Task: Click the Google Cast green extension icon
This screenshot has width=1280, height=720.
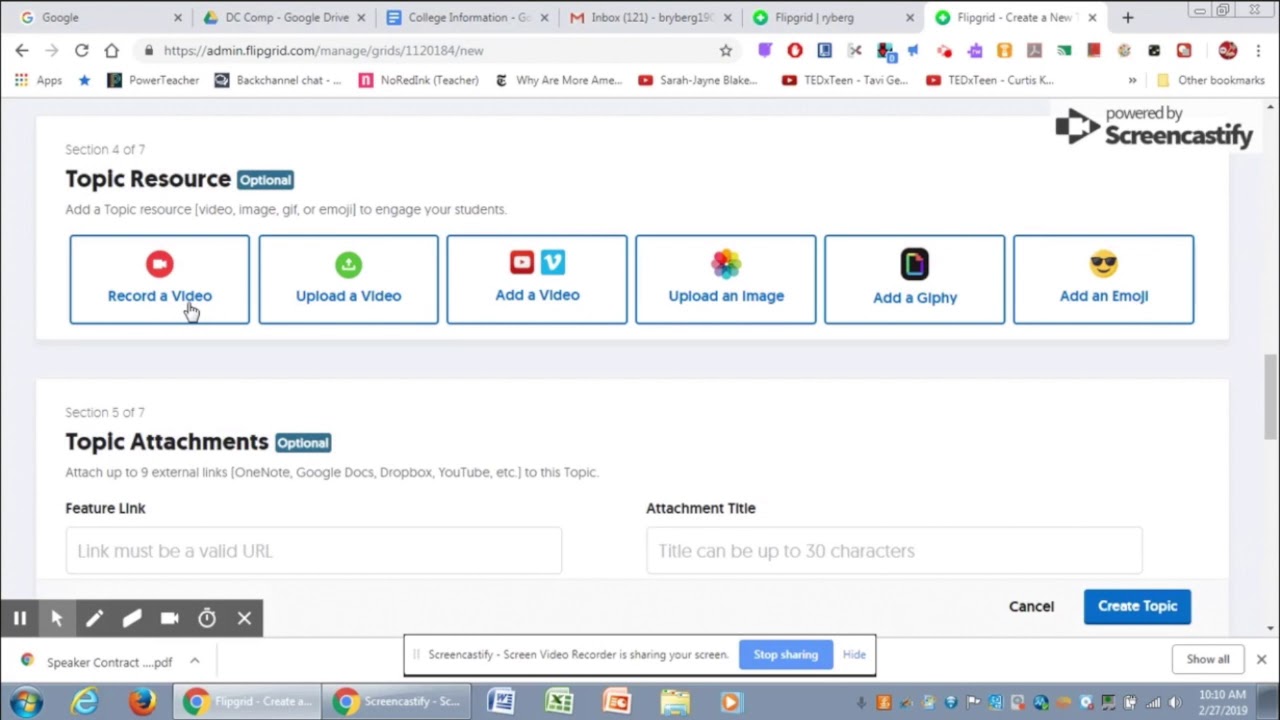Action: coord(1064,50)
